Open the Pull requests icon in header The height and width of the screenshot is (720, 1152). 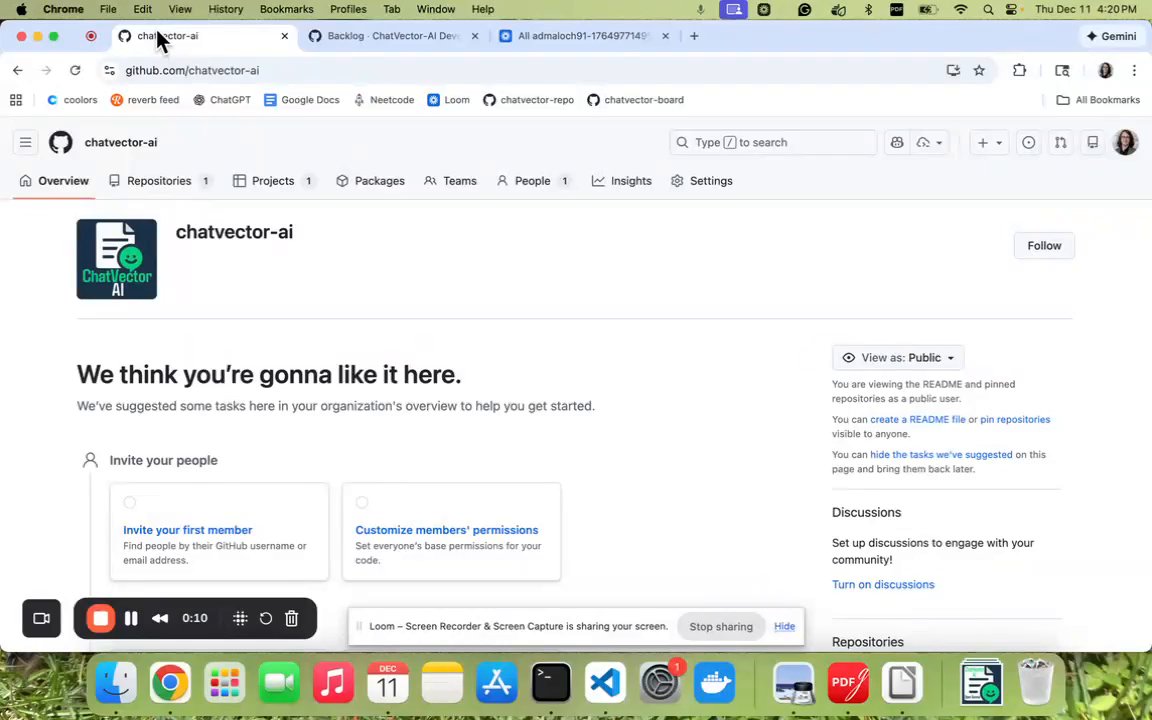point(1061,143)
